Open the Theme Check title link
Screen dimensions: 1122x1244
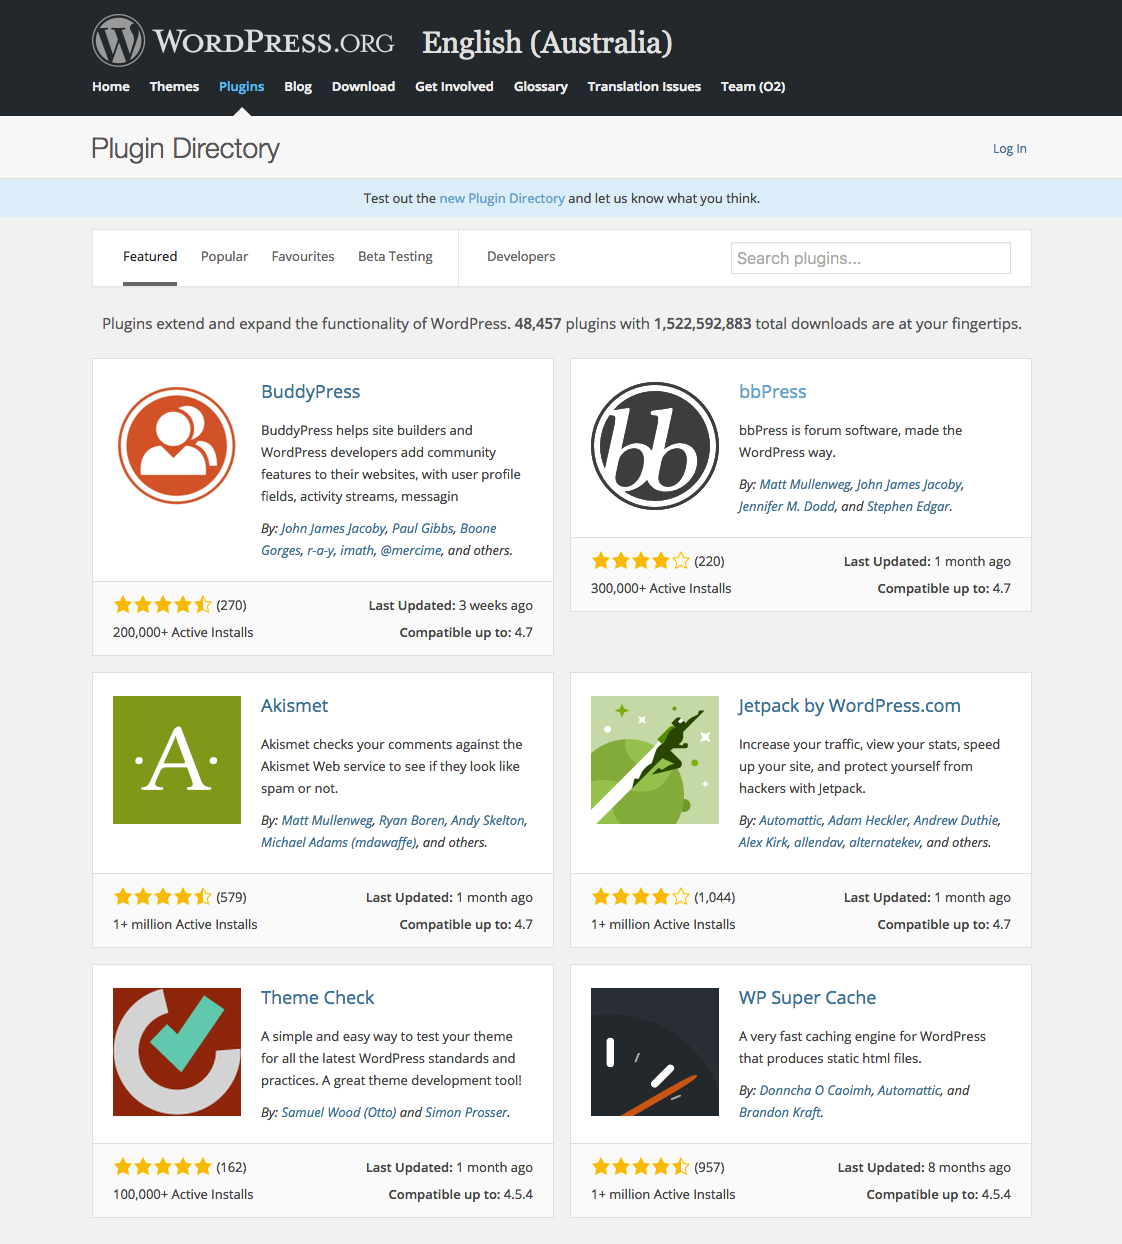pos(317,998)
